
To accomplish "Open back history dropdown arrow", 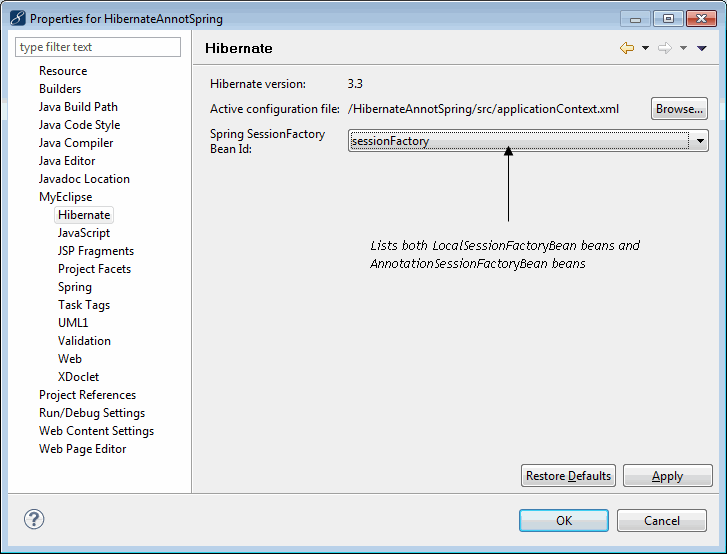I will coord(645,48).
